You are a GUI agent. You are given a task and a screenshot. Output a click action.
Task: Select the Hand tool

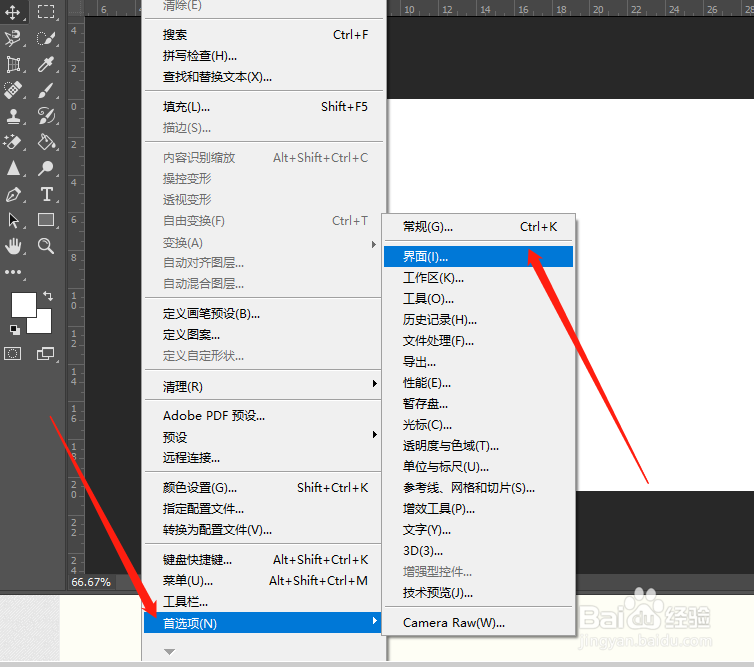click(13, 246)
